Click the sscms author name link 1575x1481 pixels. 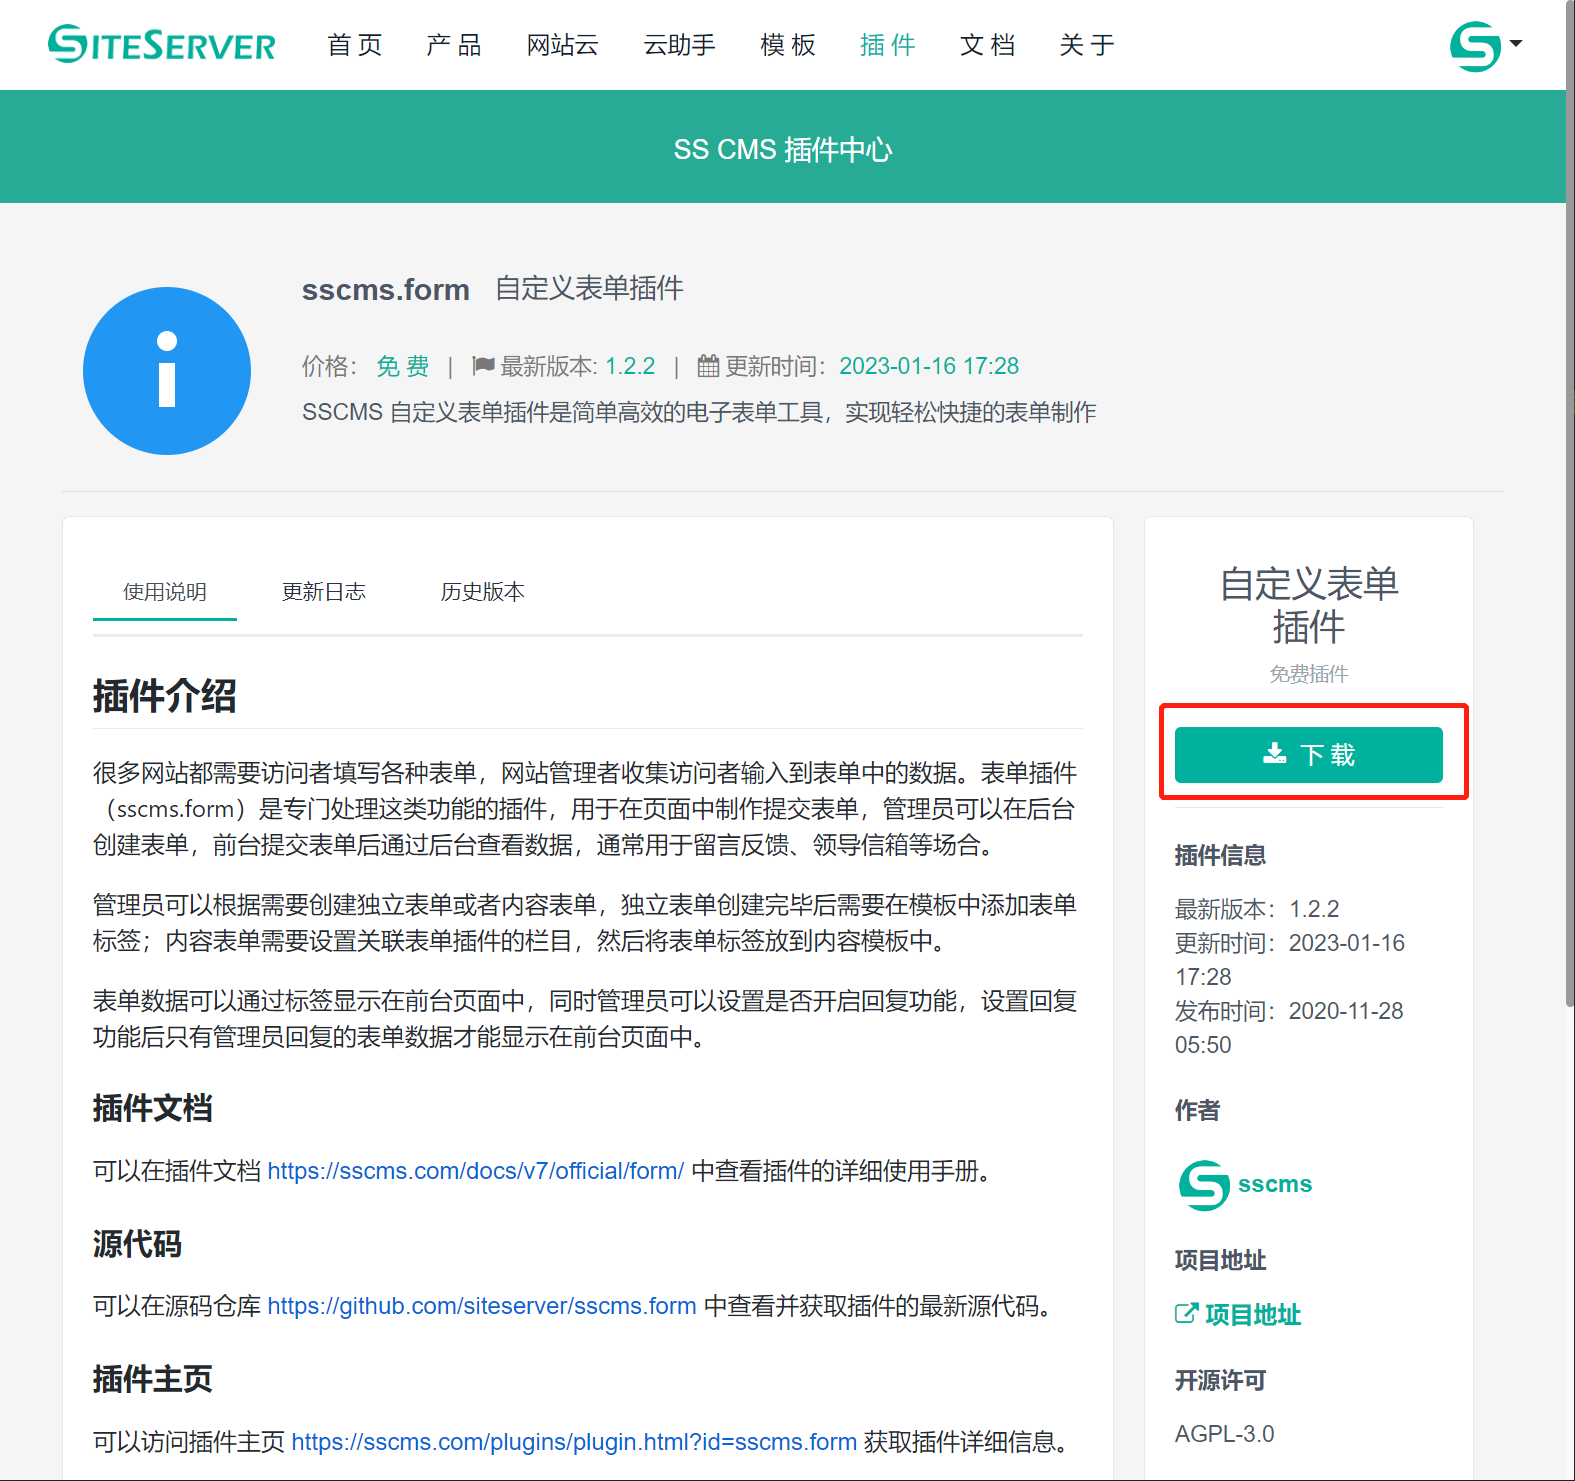click(x=1274, y=1184)
